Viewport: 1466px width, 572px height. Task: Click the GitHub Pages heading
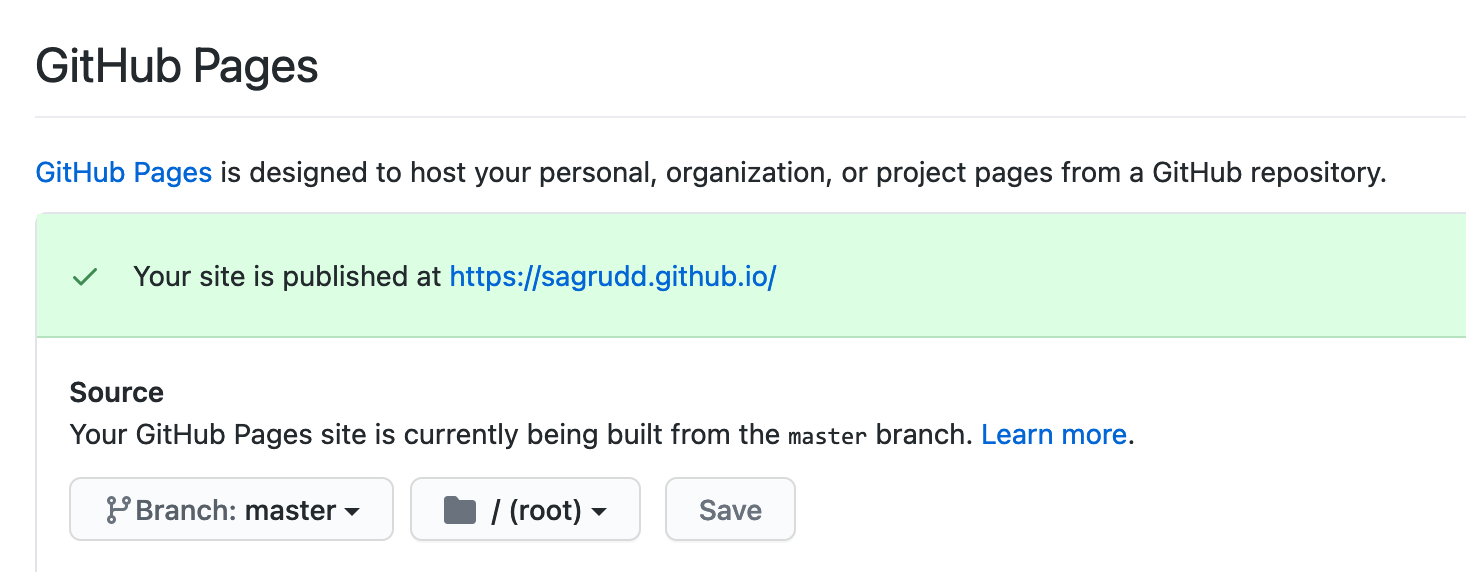177,67
